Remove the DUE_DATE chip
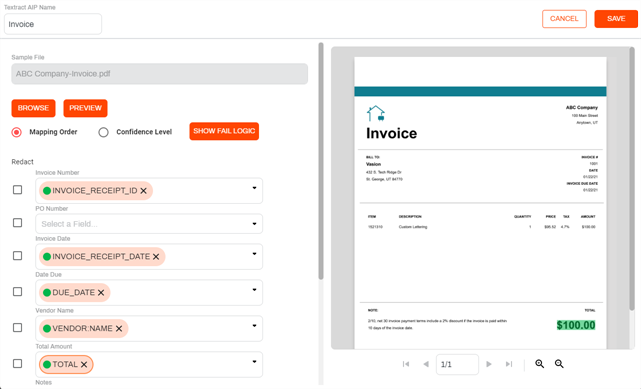The width and height of the screenshot is (641, 389). [x=101, y=293]
